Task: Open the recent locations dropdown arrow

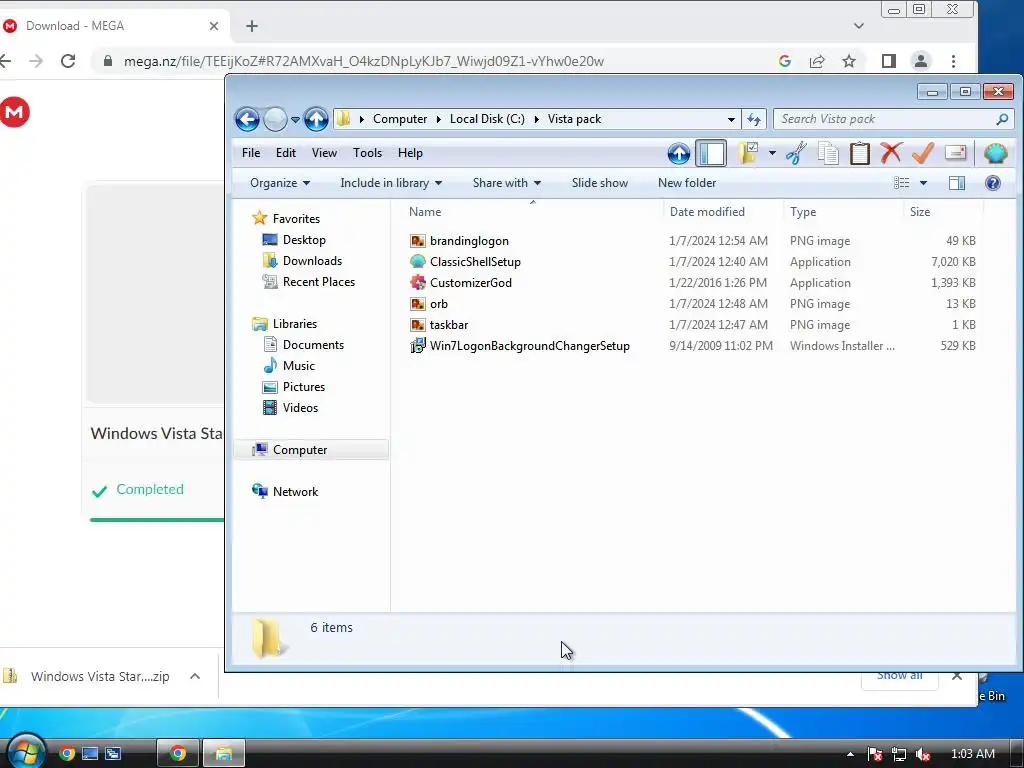Action: tap(295, 120)
